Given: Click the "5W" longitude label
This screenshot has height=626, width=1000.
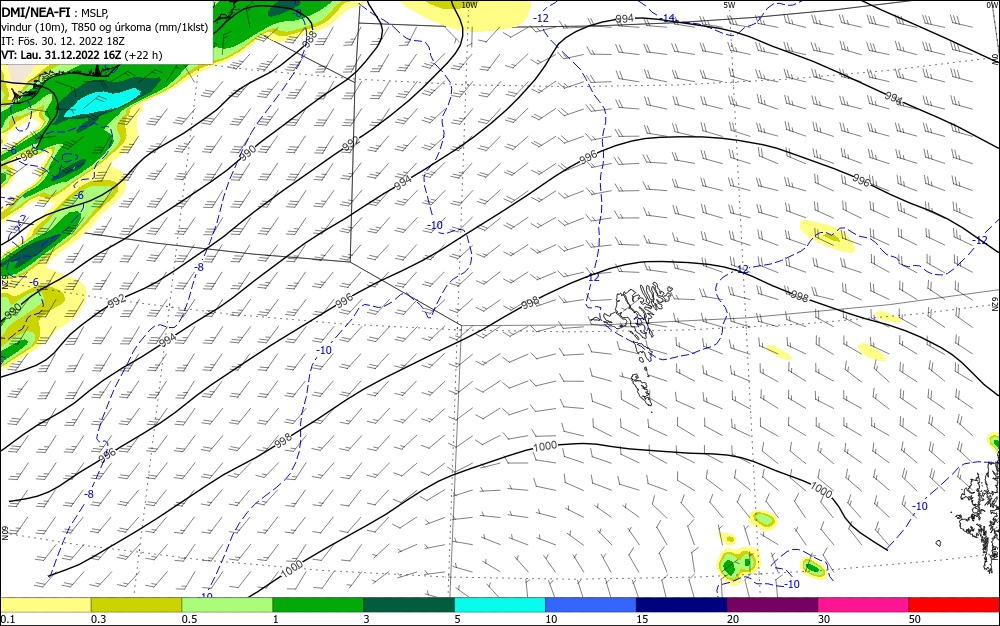Looking at the screenshot, I should pos(729,5).
